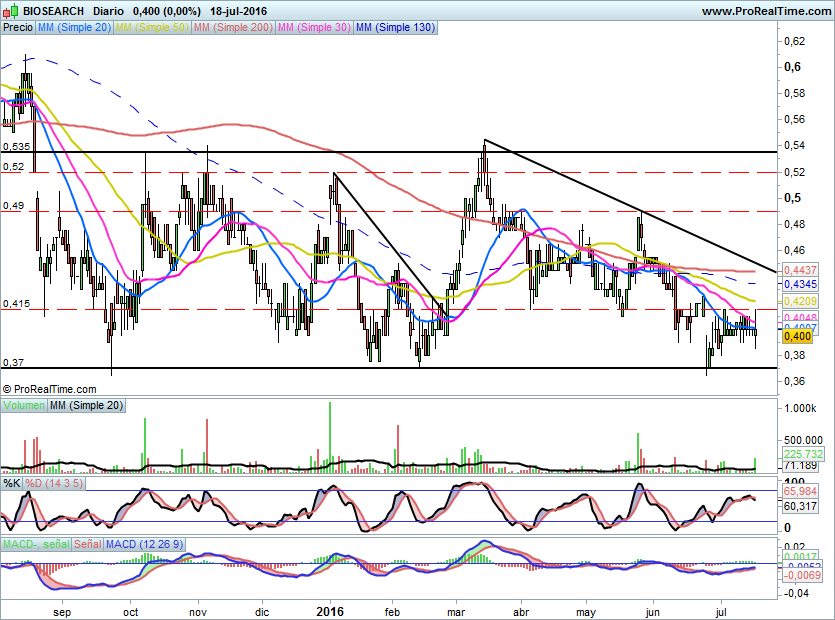
Task: Click the MM (Simple 200) indicator label
Action: 232,28
